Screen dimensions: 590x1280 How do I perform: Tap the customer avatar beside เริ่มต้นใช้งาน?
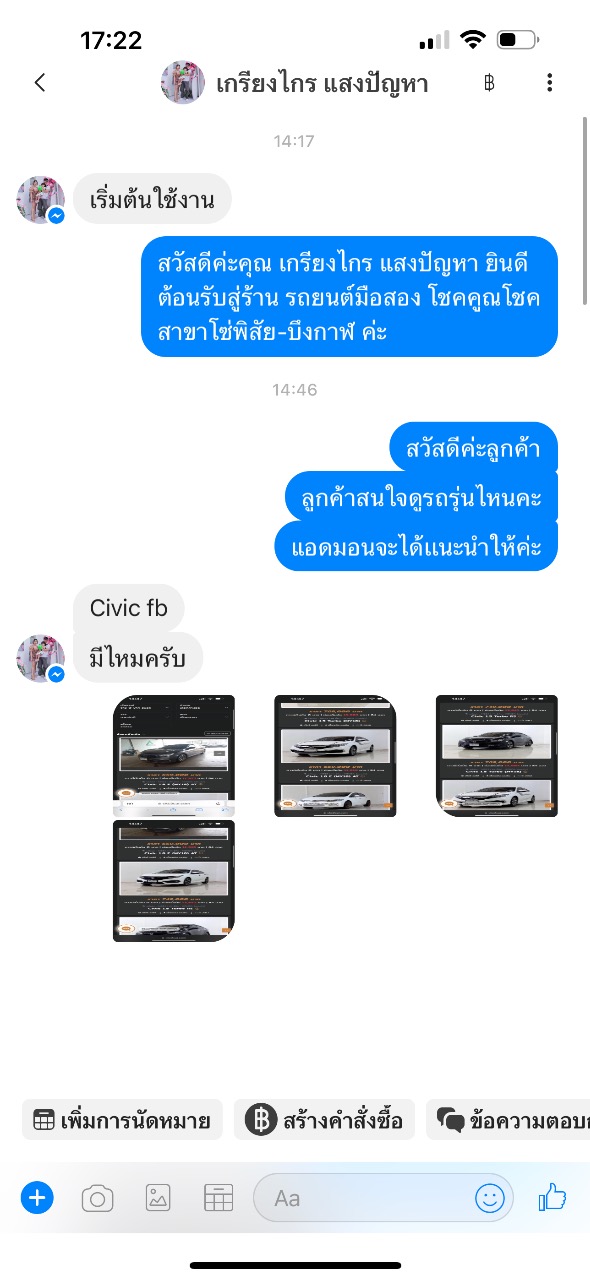click(x=41, y=200)
